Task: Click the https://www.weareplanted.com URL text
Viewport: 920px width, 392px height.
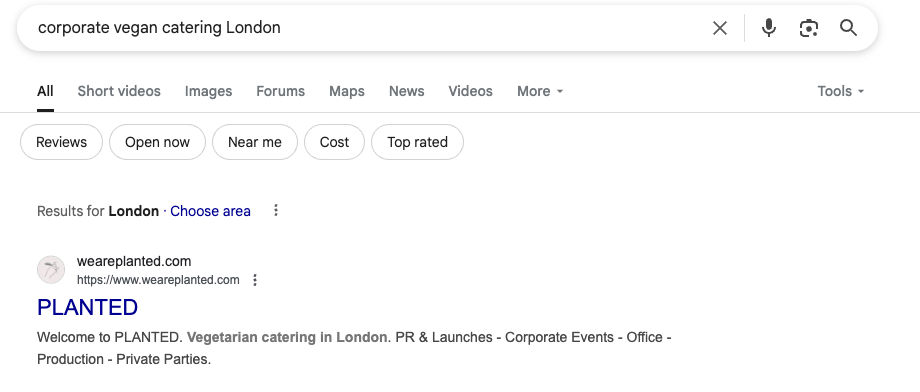Action: (158, 280)
